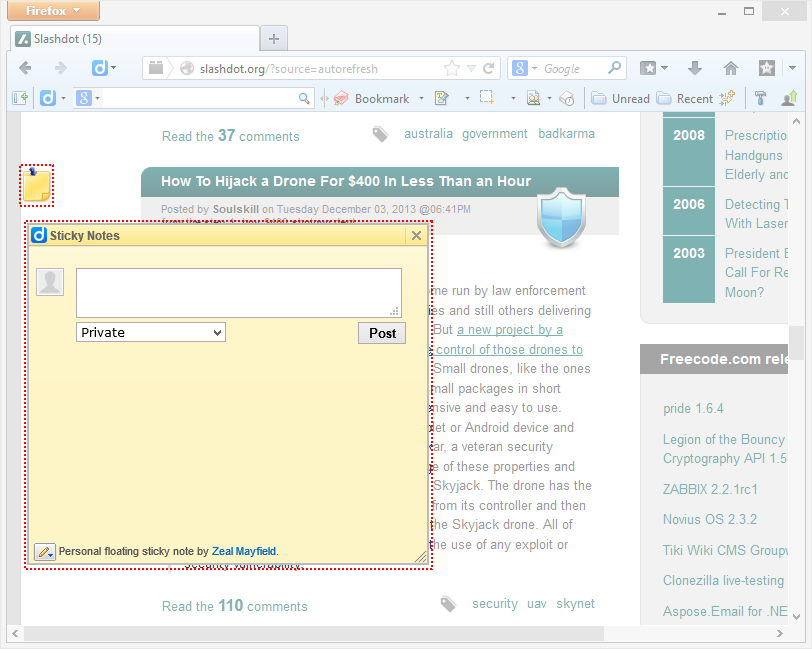Bookmark this page with the star icon
Viewport: 812px width, 649px height.
point(452,68)
